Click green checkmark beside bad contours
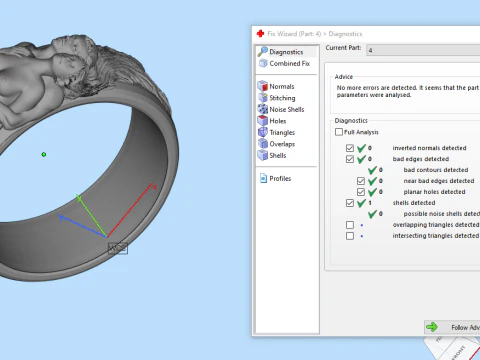This screenshot has height=360, width=480. [372, 170]
